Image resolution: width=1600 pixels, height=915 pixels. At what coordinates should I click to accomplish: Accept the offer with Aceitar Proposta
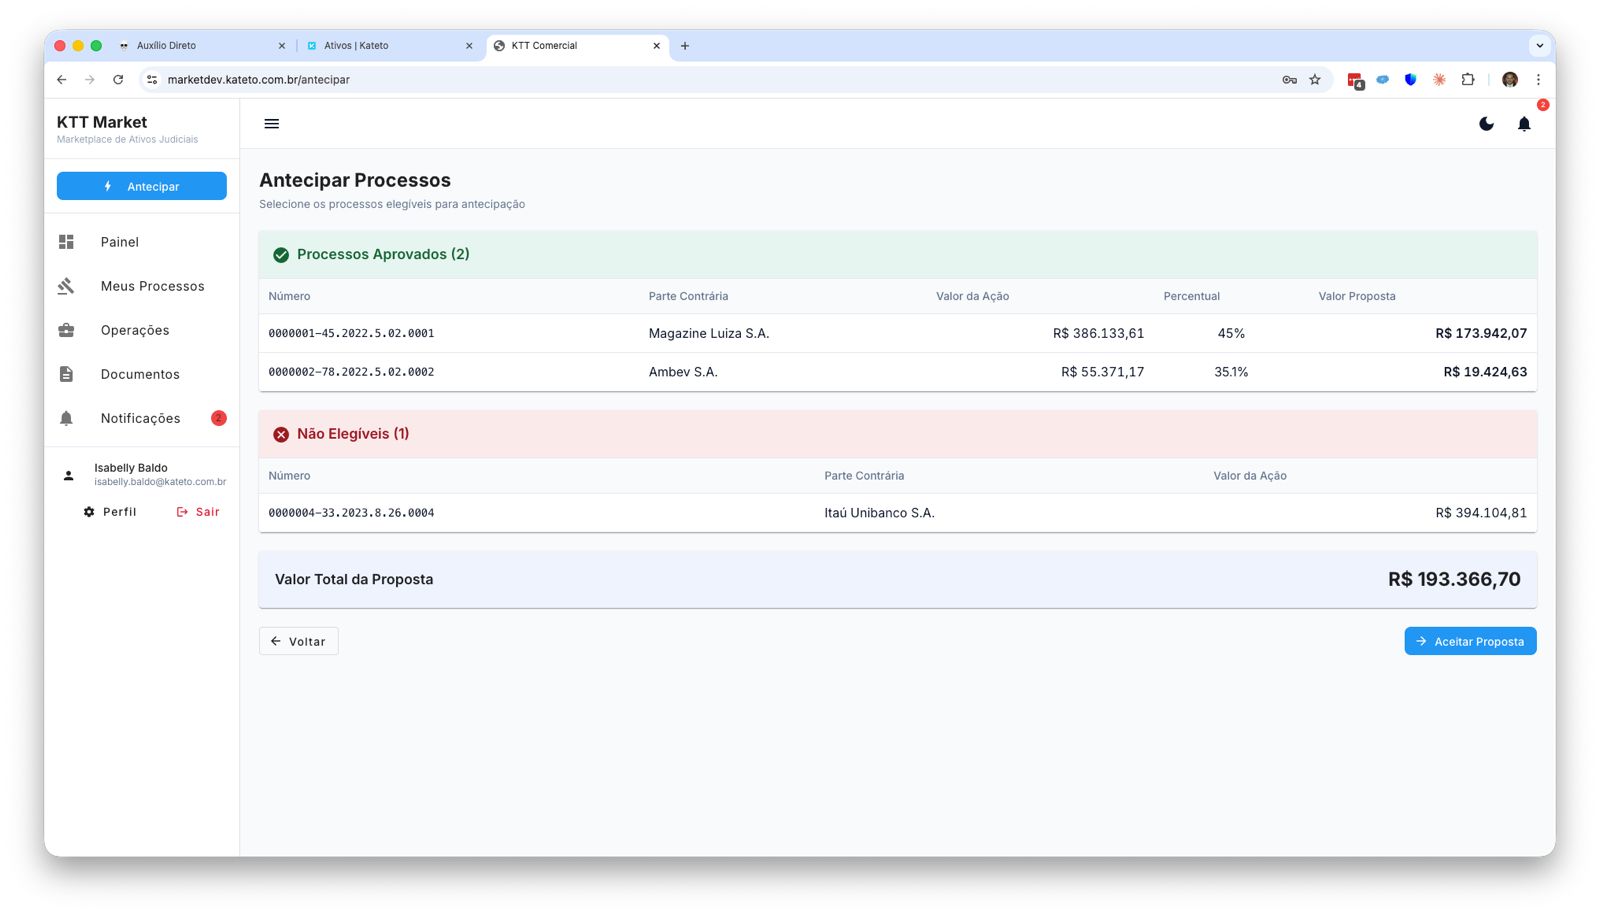(x=1469, y=641)
